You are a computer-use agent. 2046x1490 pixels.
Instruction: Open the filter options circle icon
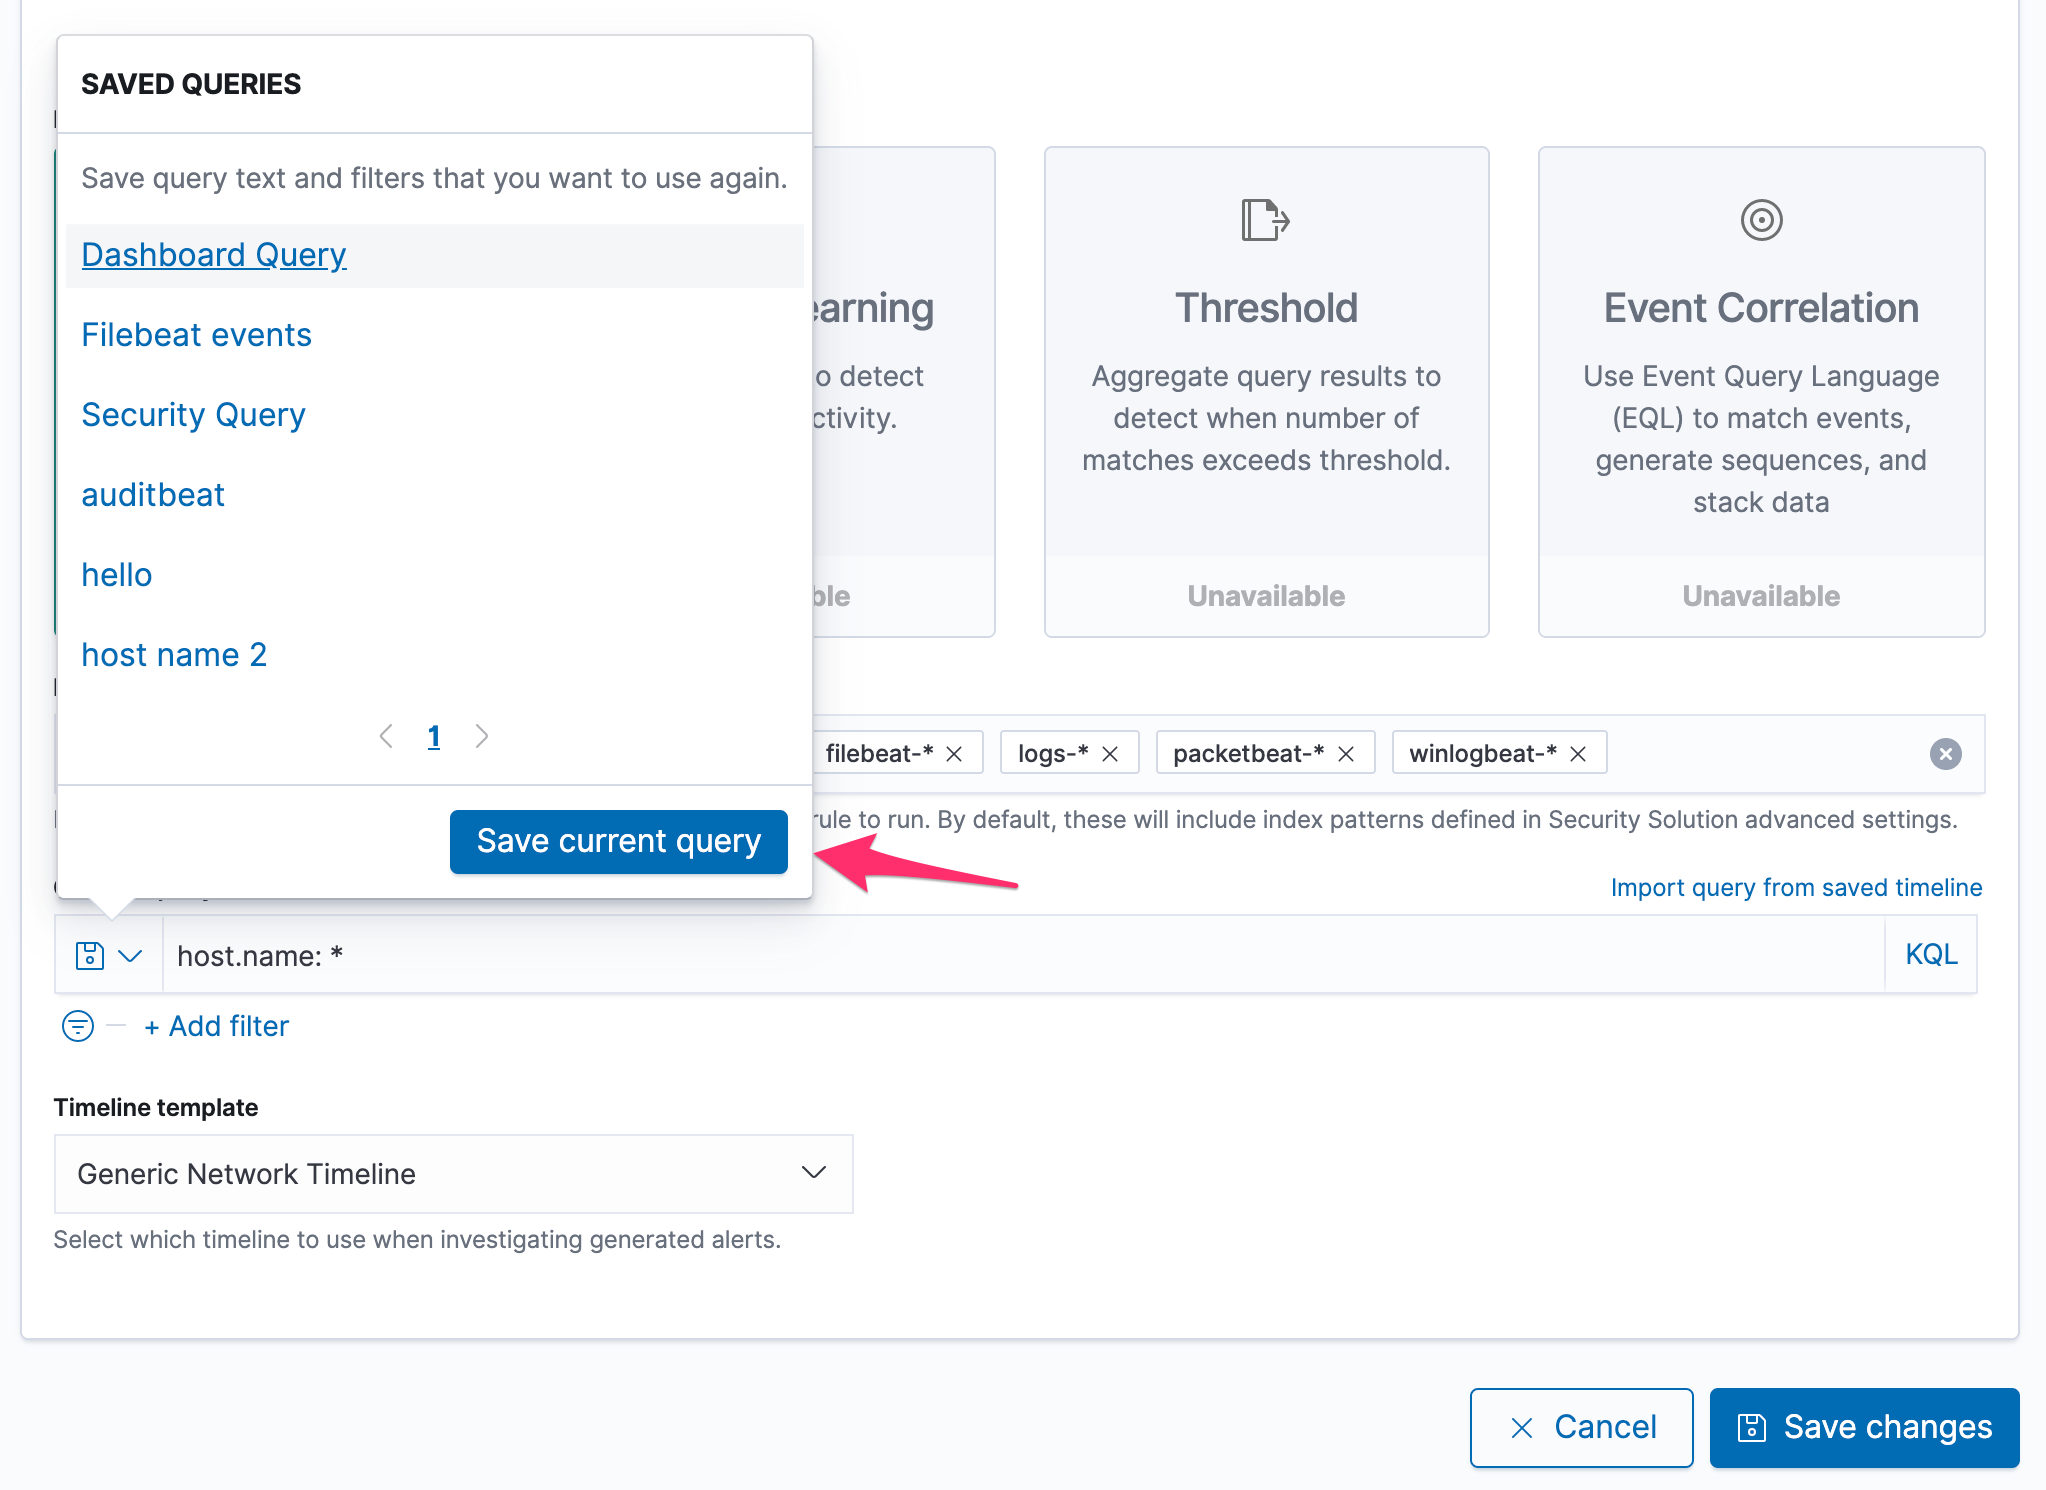pyautogui.click(x=78, y=1026)
